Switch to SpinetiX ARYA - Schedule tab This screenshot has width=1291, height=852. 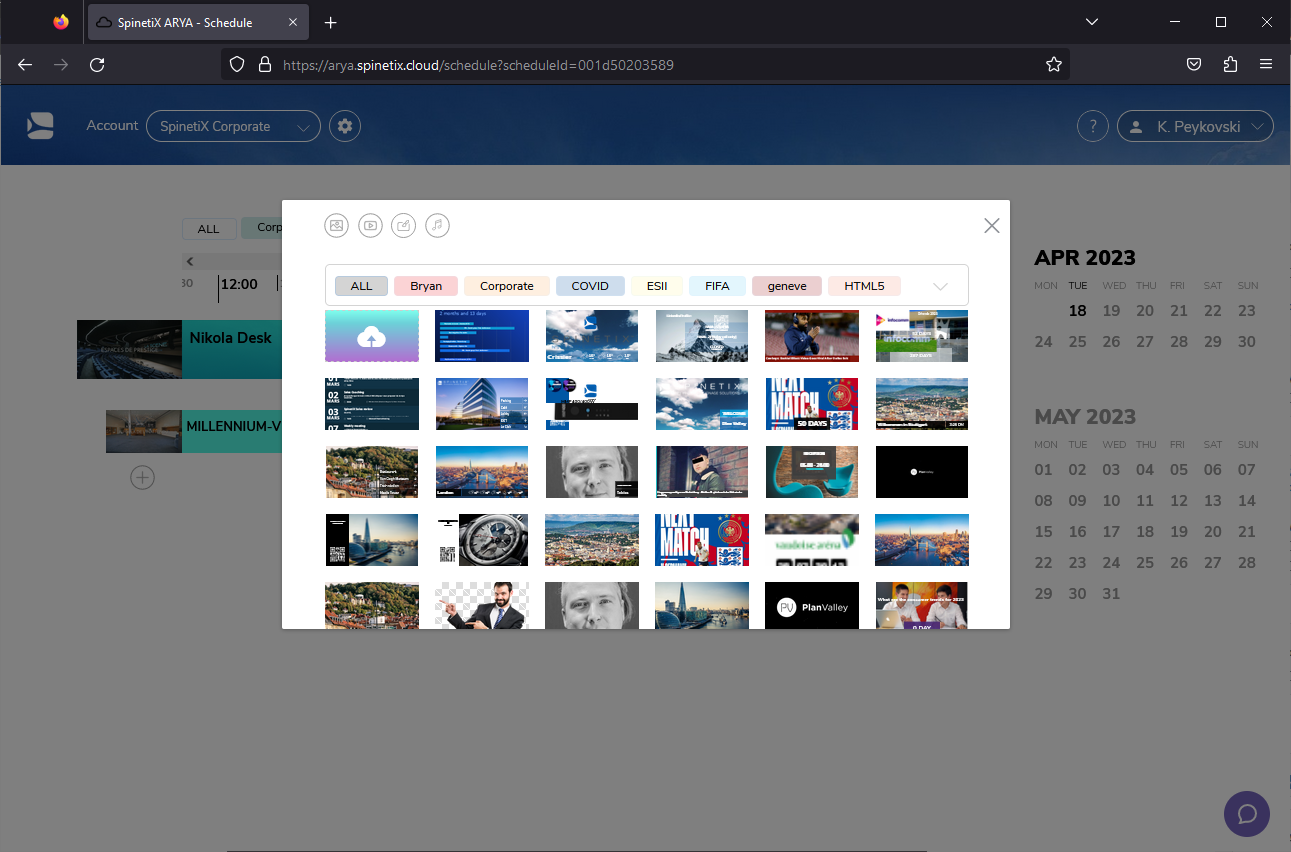[196, 22]
